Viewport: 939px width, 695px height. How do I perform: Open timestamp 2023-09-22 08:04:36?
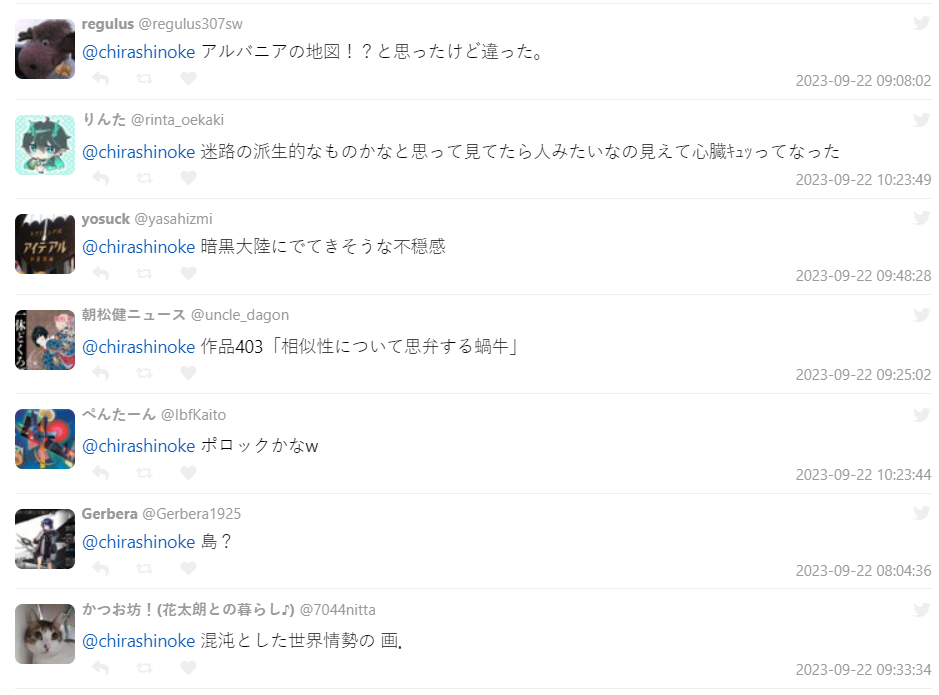click(863, 571)
